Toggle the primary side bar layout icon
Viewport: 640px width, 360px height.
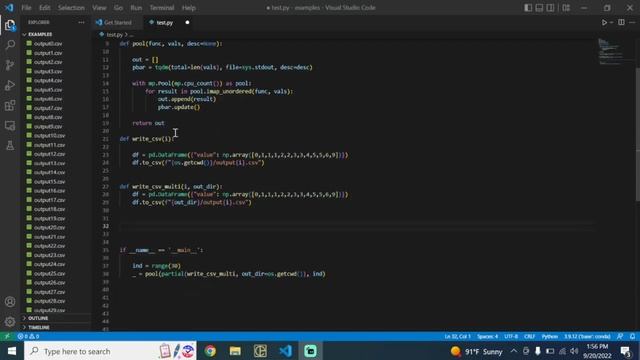tap(528, 8)
